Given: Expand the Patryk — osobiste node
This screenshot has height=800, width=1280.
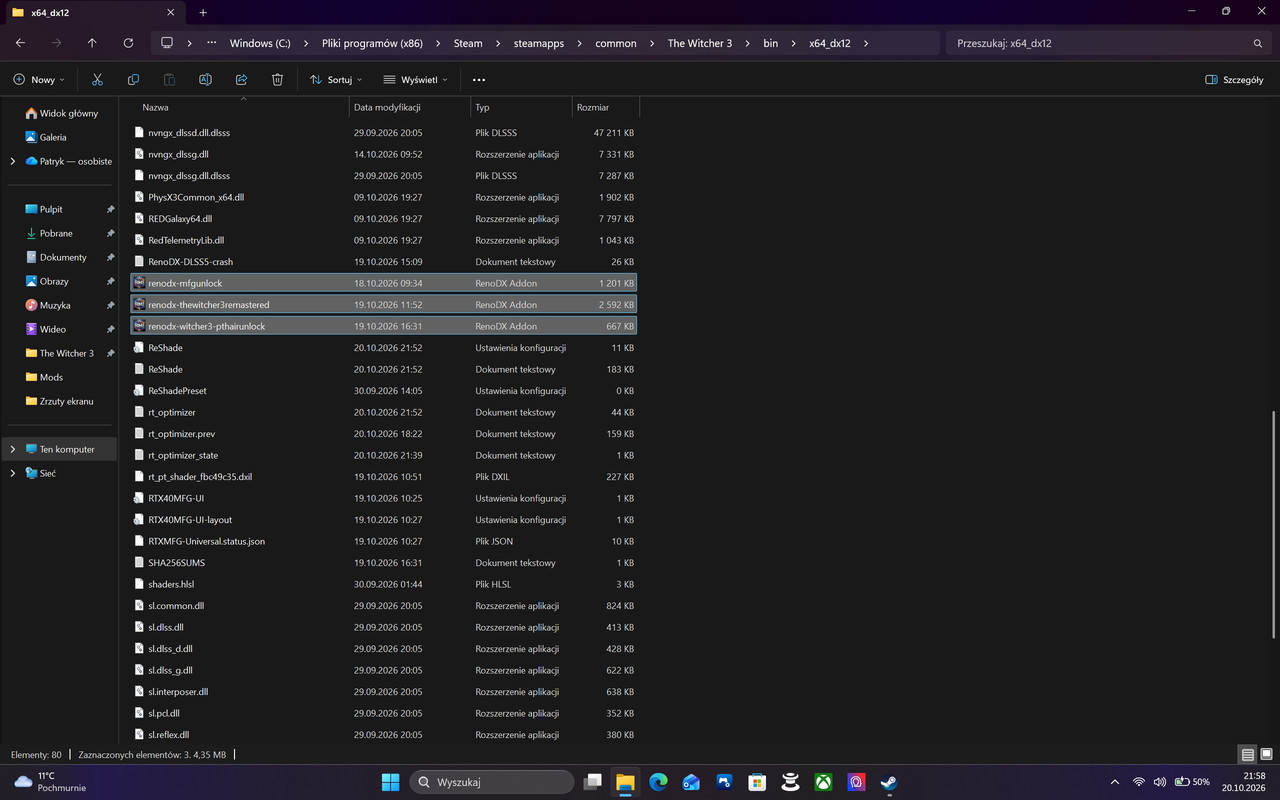Looking at the screenshot, I should (x=13, y=161).
